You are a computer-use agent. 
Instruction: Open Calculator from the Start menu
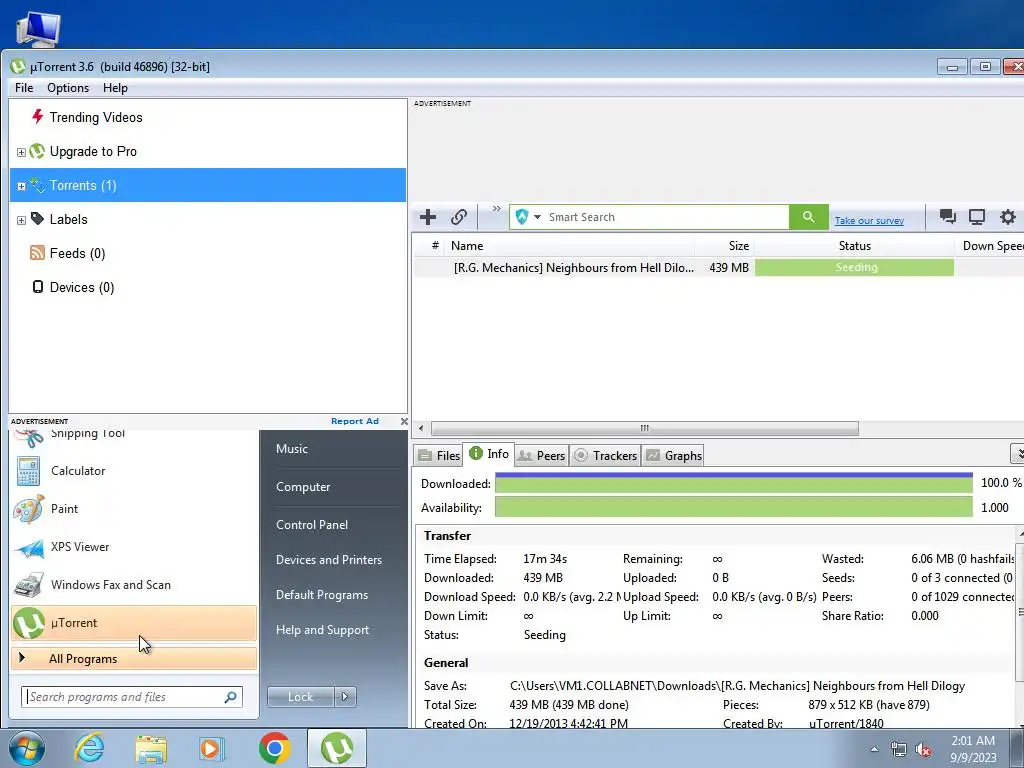point(135,471)
